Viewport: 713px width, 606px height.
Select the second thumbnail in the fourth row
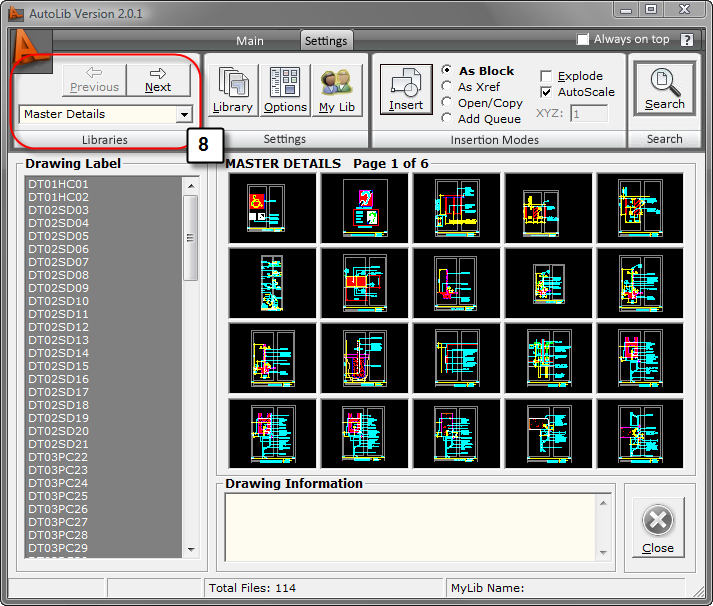click(365, 434)
